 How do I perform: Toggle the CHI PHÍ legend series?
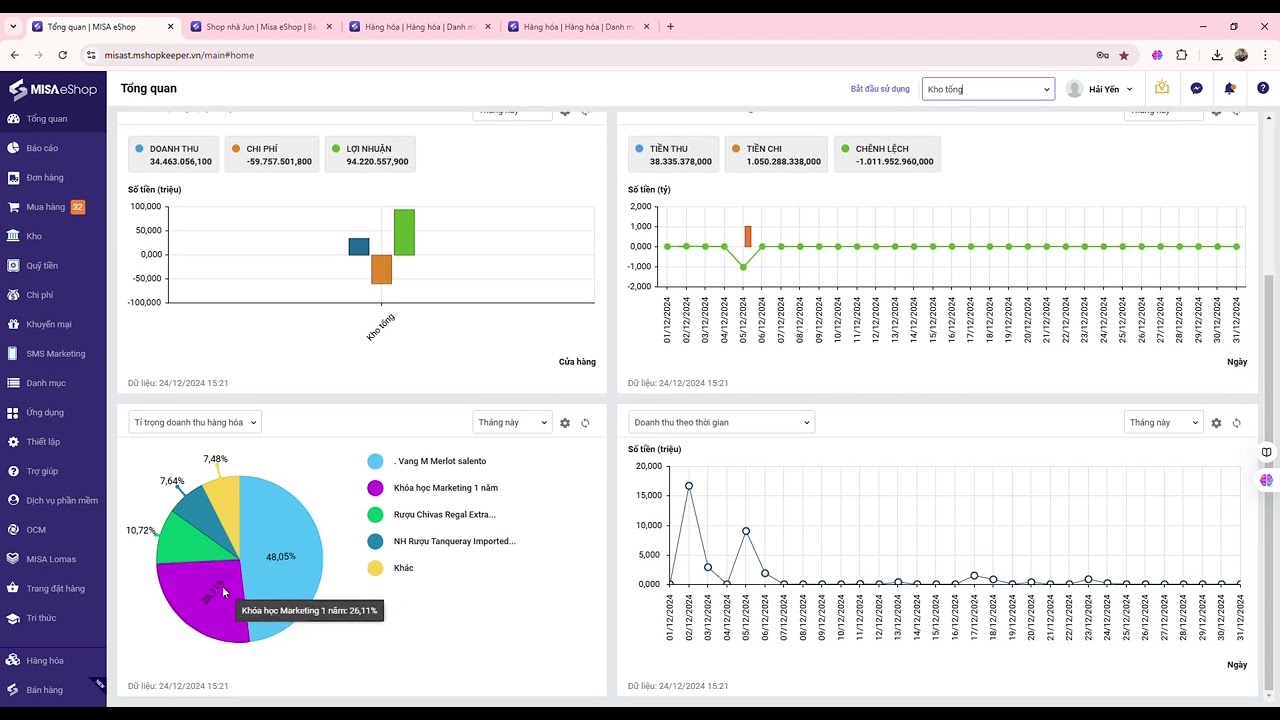(x=272, y=155)
